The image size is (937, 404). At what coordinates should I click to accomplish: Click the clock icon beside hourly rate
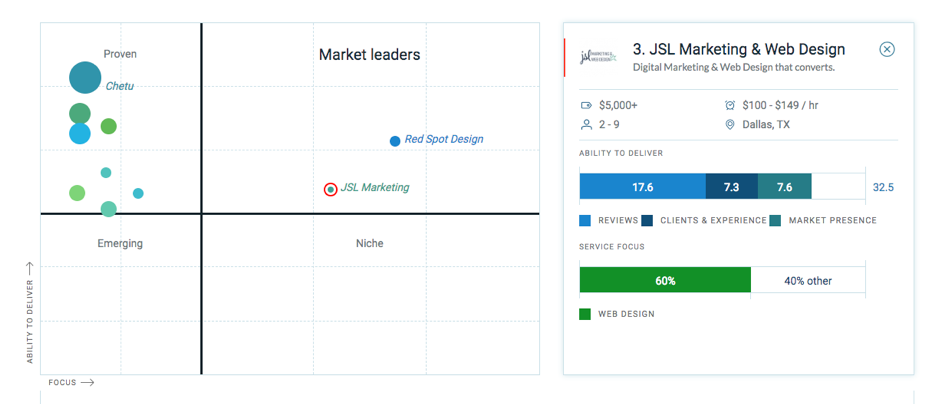tap(730, 106)
